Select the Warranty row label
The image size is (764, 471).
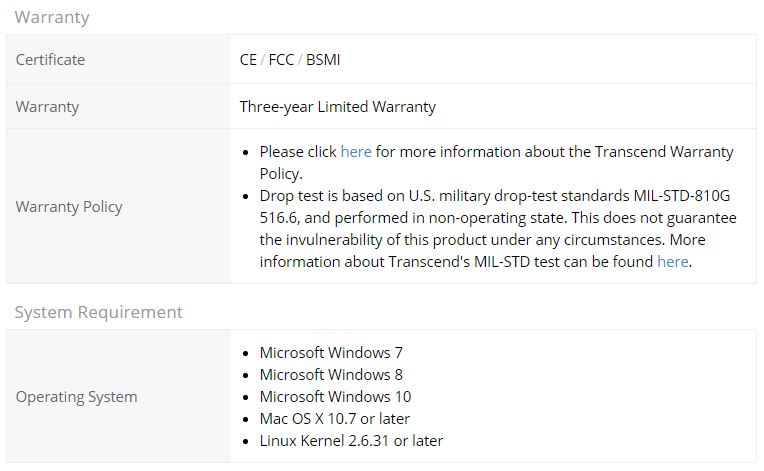coord(47,107)
